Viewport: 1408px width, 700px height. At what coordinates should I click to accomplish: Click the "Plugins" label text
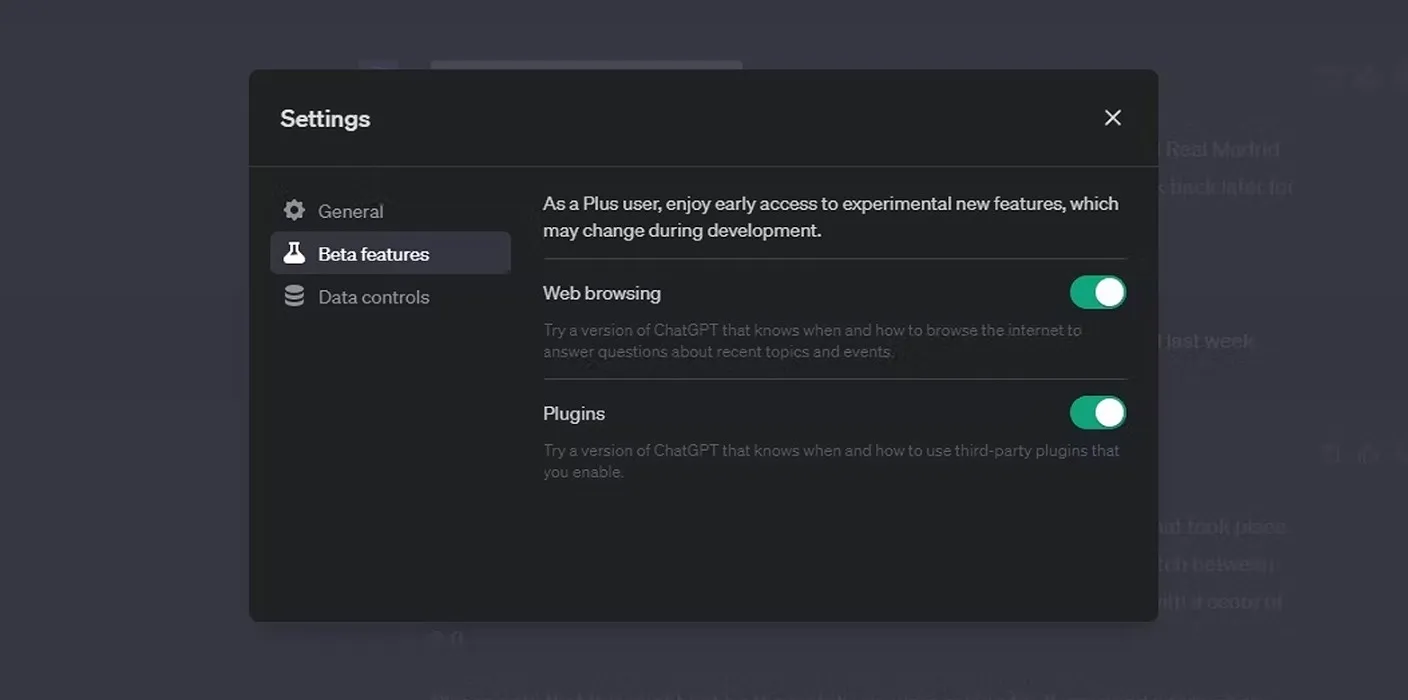pos(574,414)
